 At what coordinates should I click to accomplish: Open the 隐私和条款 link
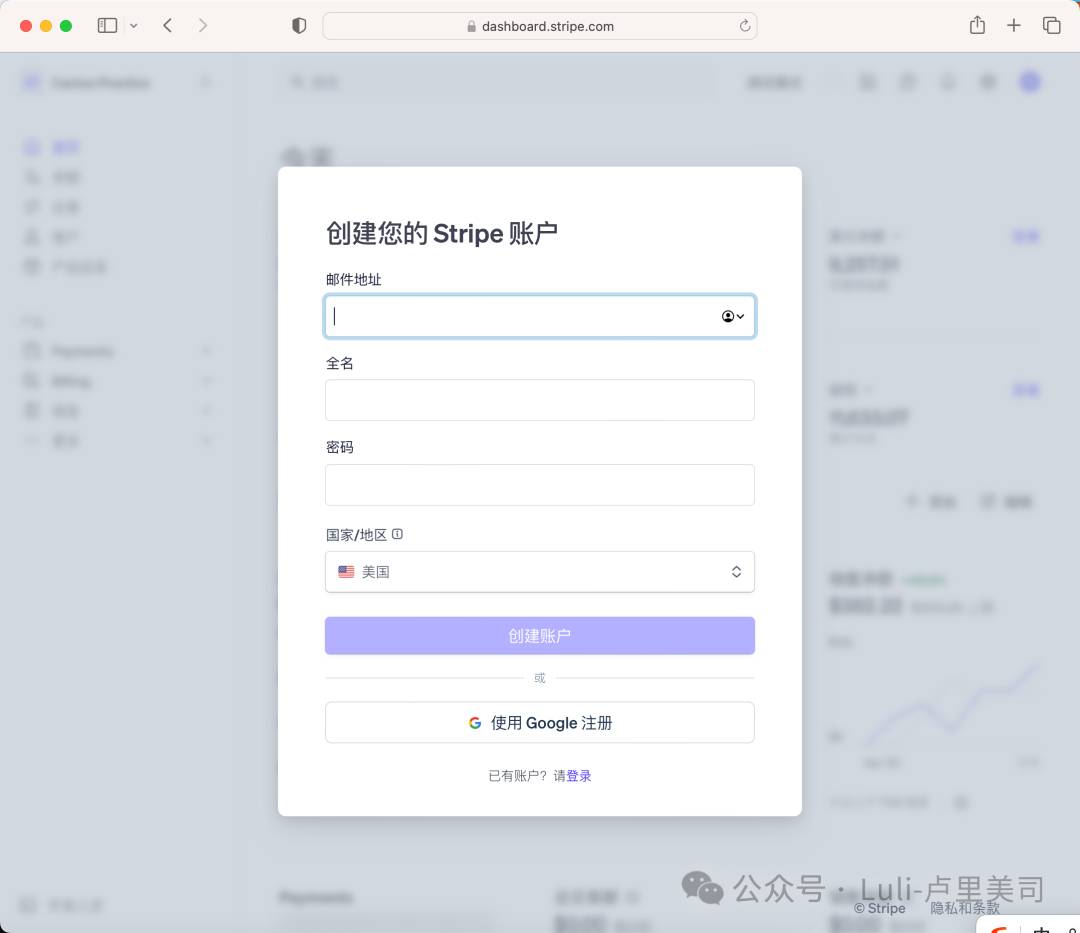[964, 908]
